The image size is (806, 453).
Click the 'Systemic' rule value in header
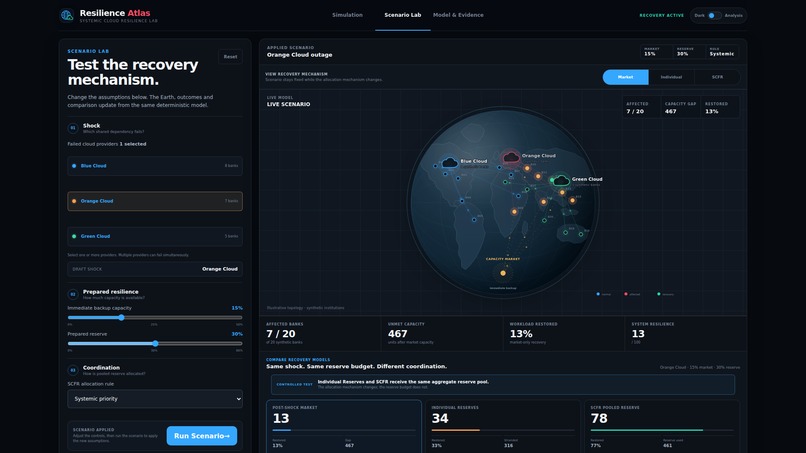click(722, 54)
